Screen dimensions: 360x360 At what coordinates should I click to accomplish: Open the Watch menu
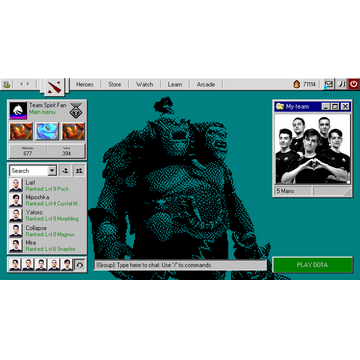click(x=144, y=84)
